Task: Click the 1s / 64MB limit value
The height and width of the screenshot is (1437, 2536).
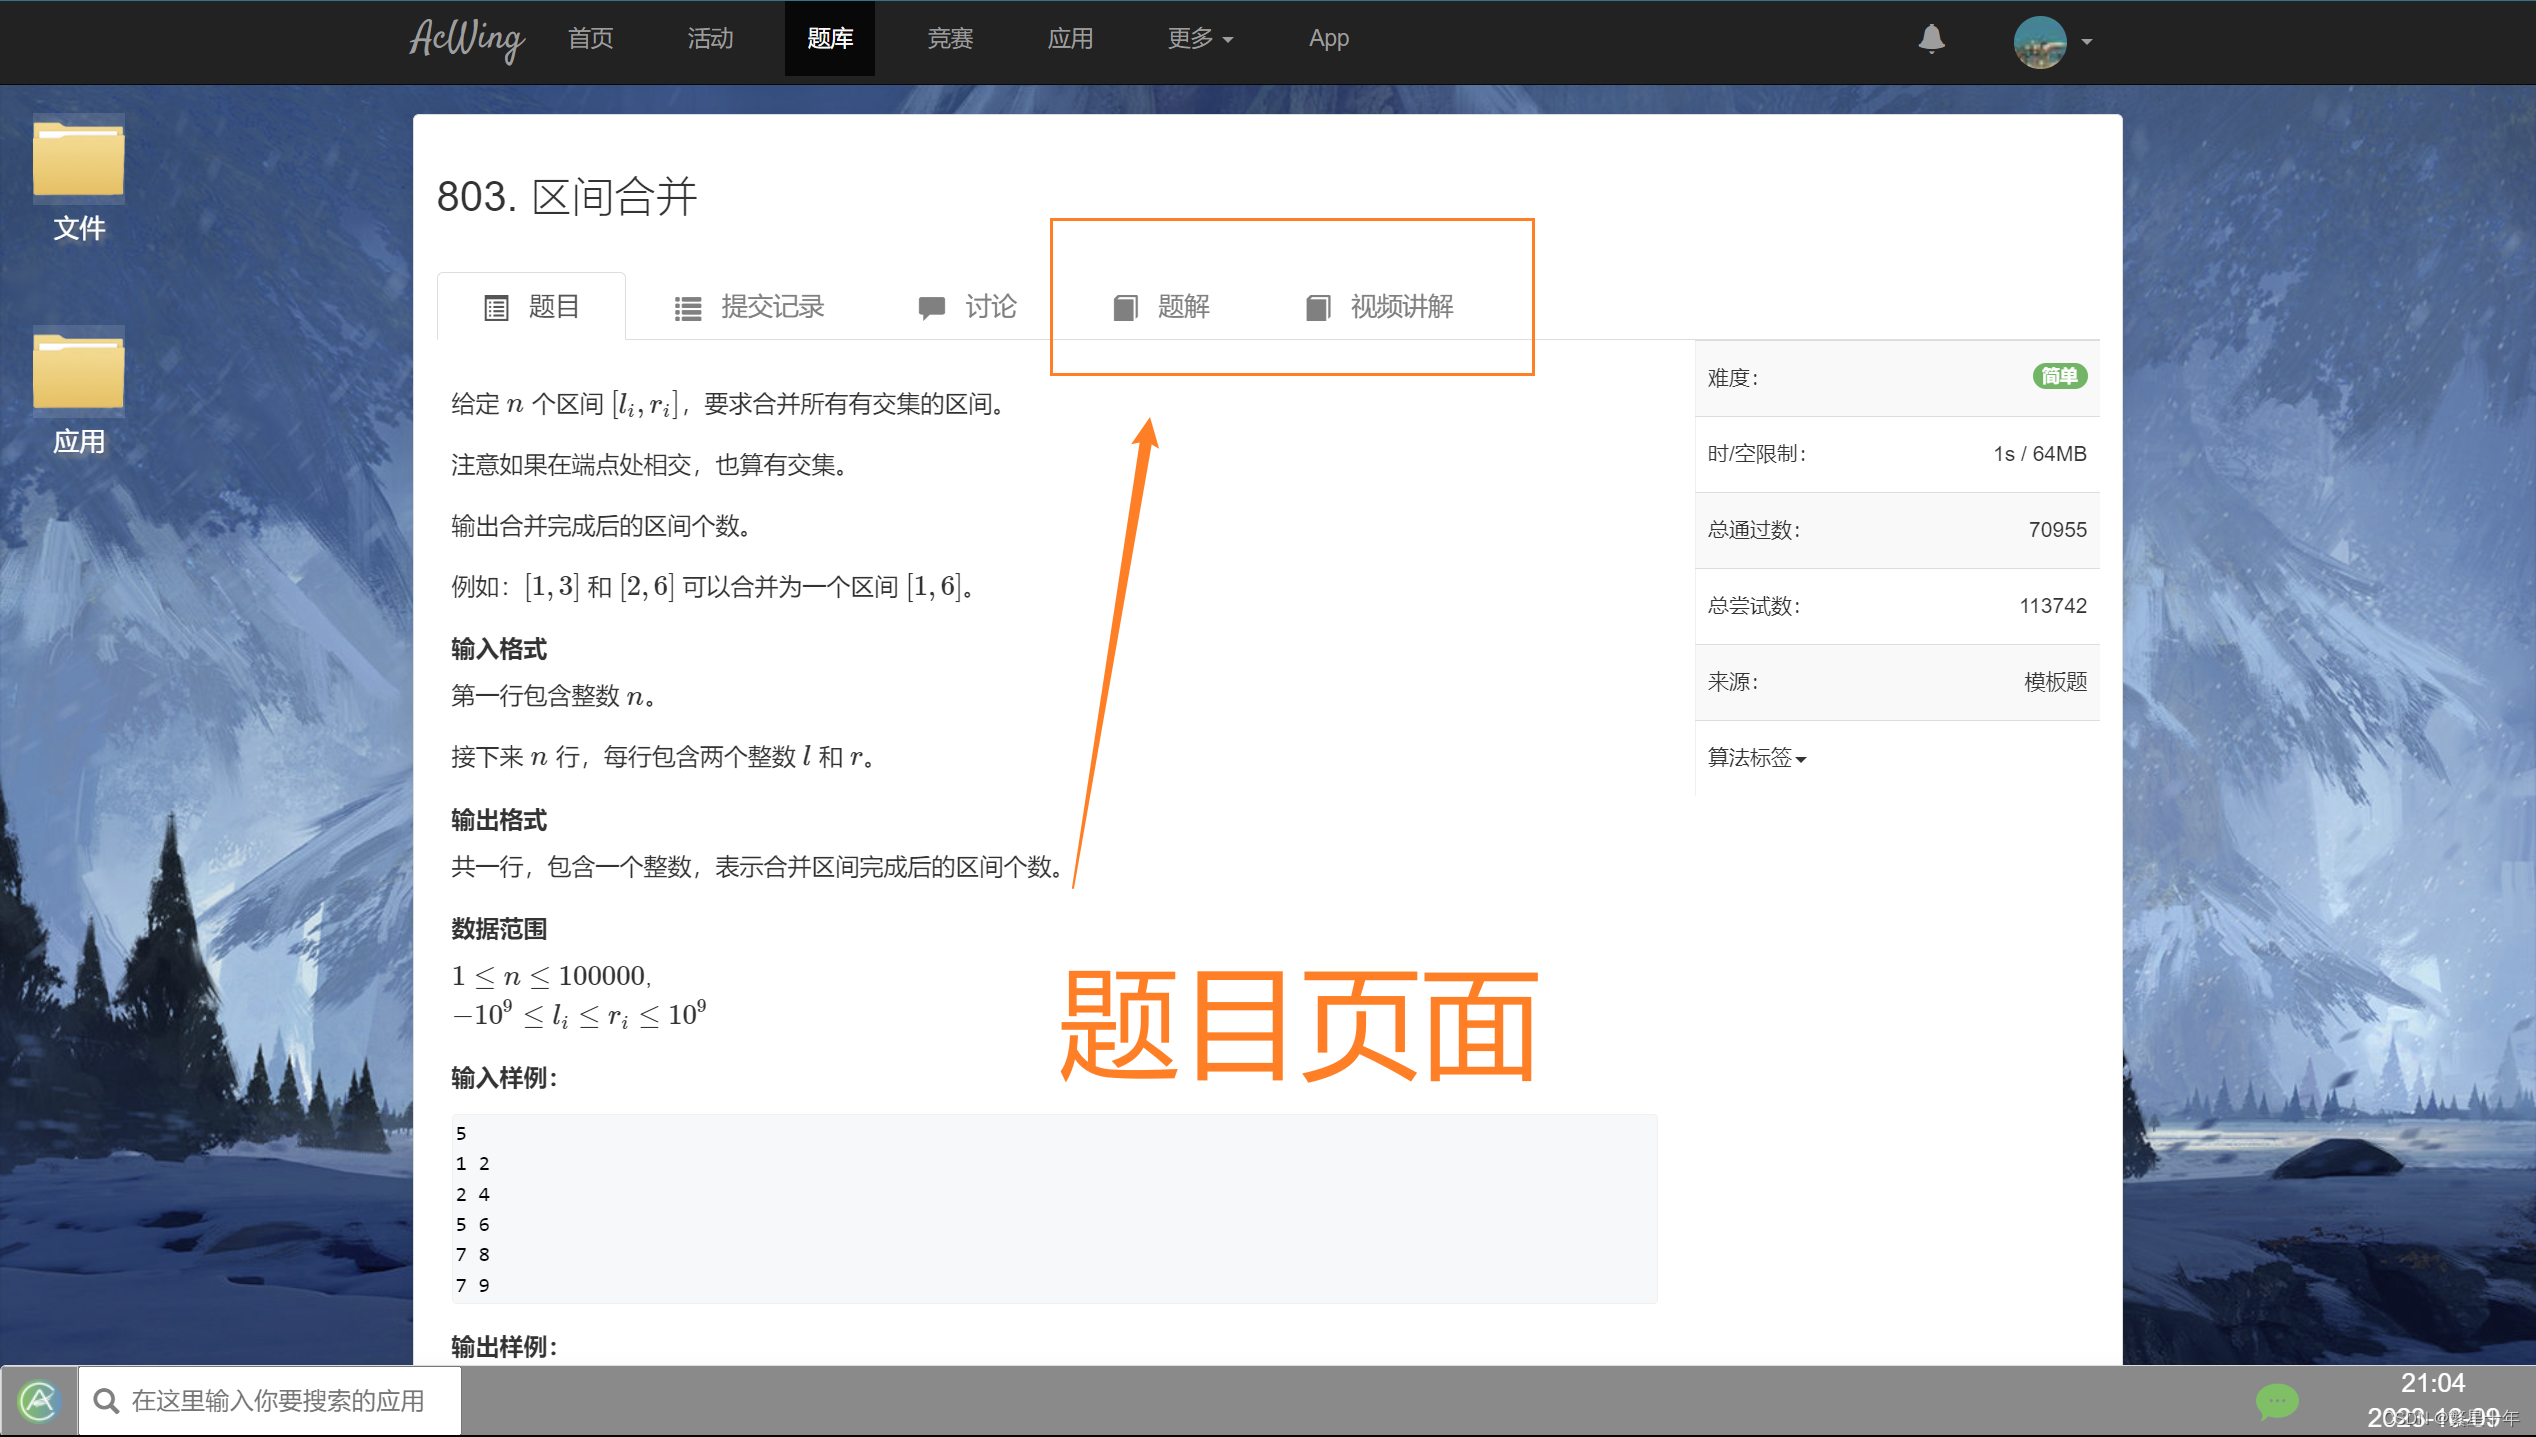Action: tap(2040, 454)
